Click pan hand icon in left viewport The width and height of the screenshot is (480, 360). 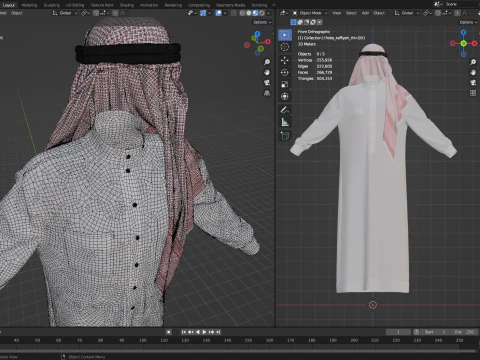267,72
